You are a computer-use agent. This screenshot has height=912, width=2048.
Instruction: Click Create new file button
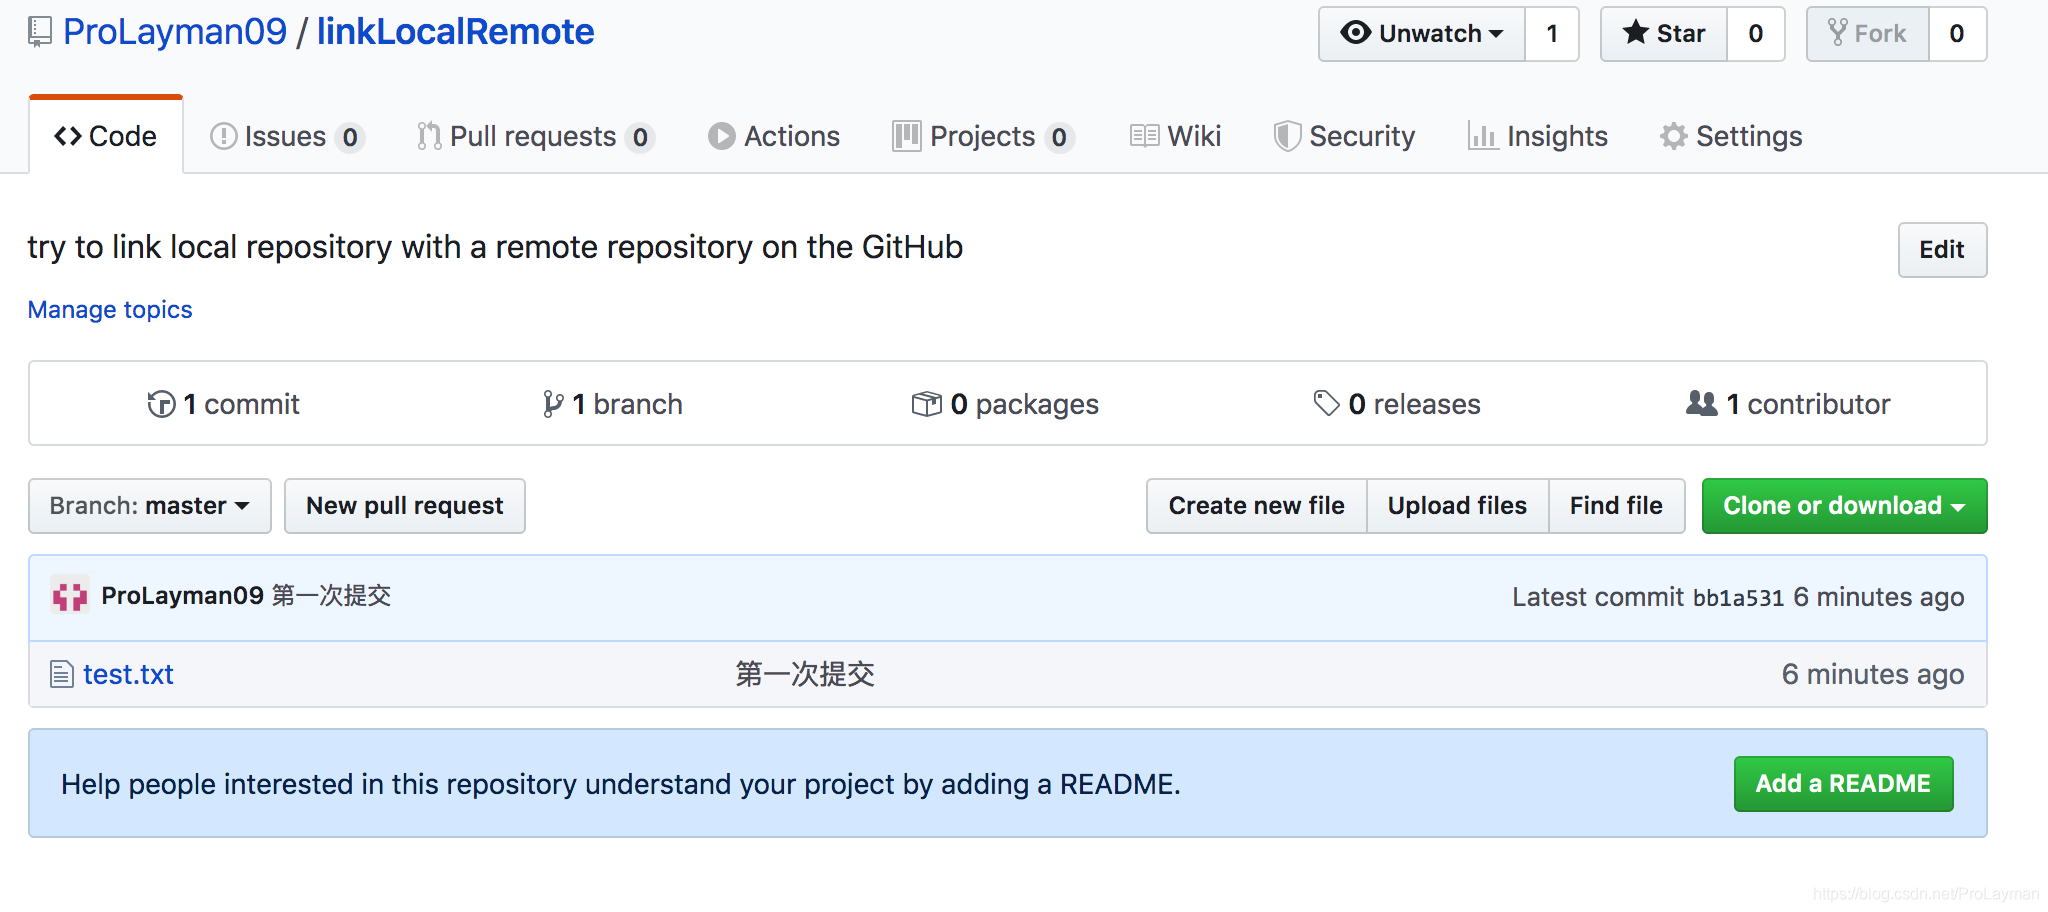tap(1257, 506)
